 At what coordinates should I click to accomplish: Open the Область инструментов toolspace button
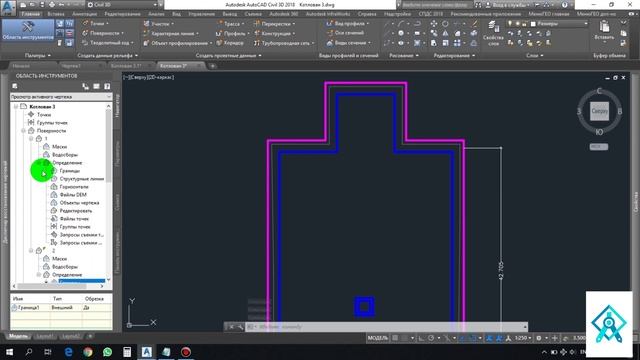tap(28, 30)
